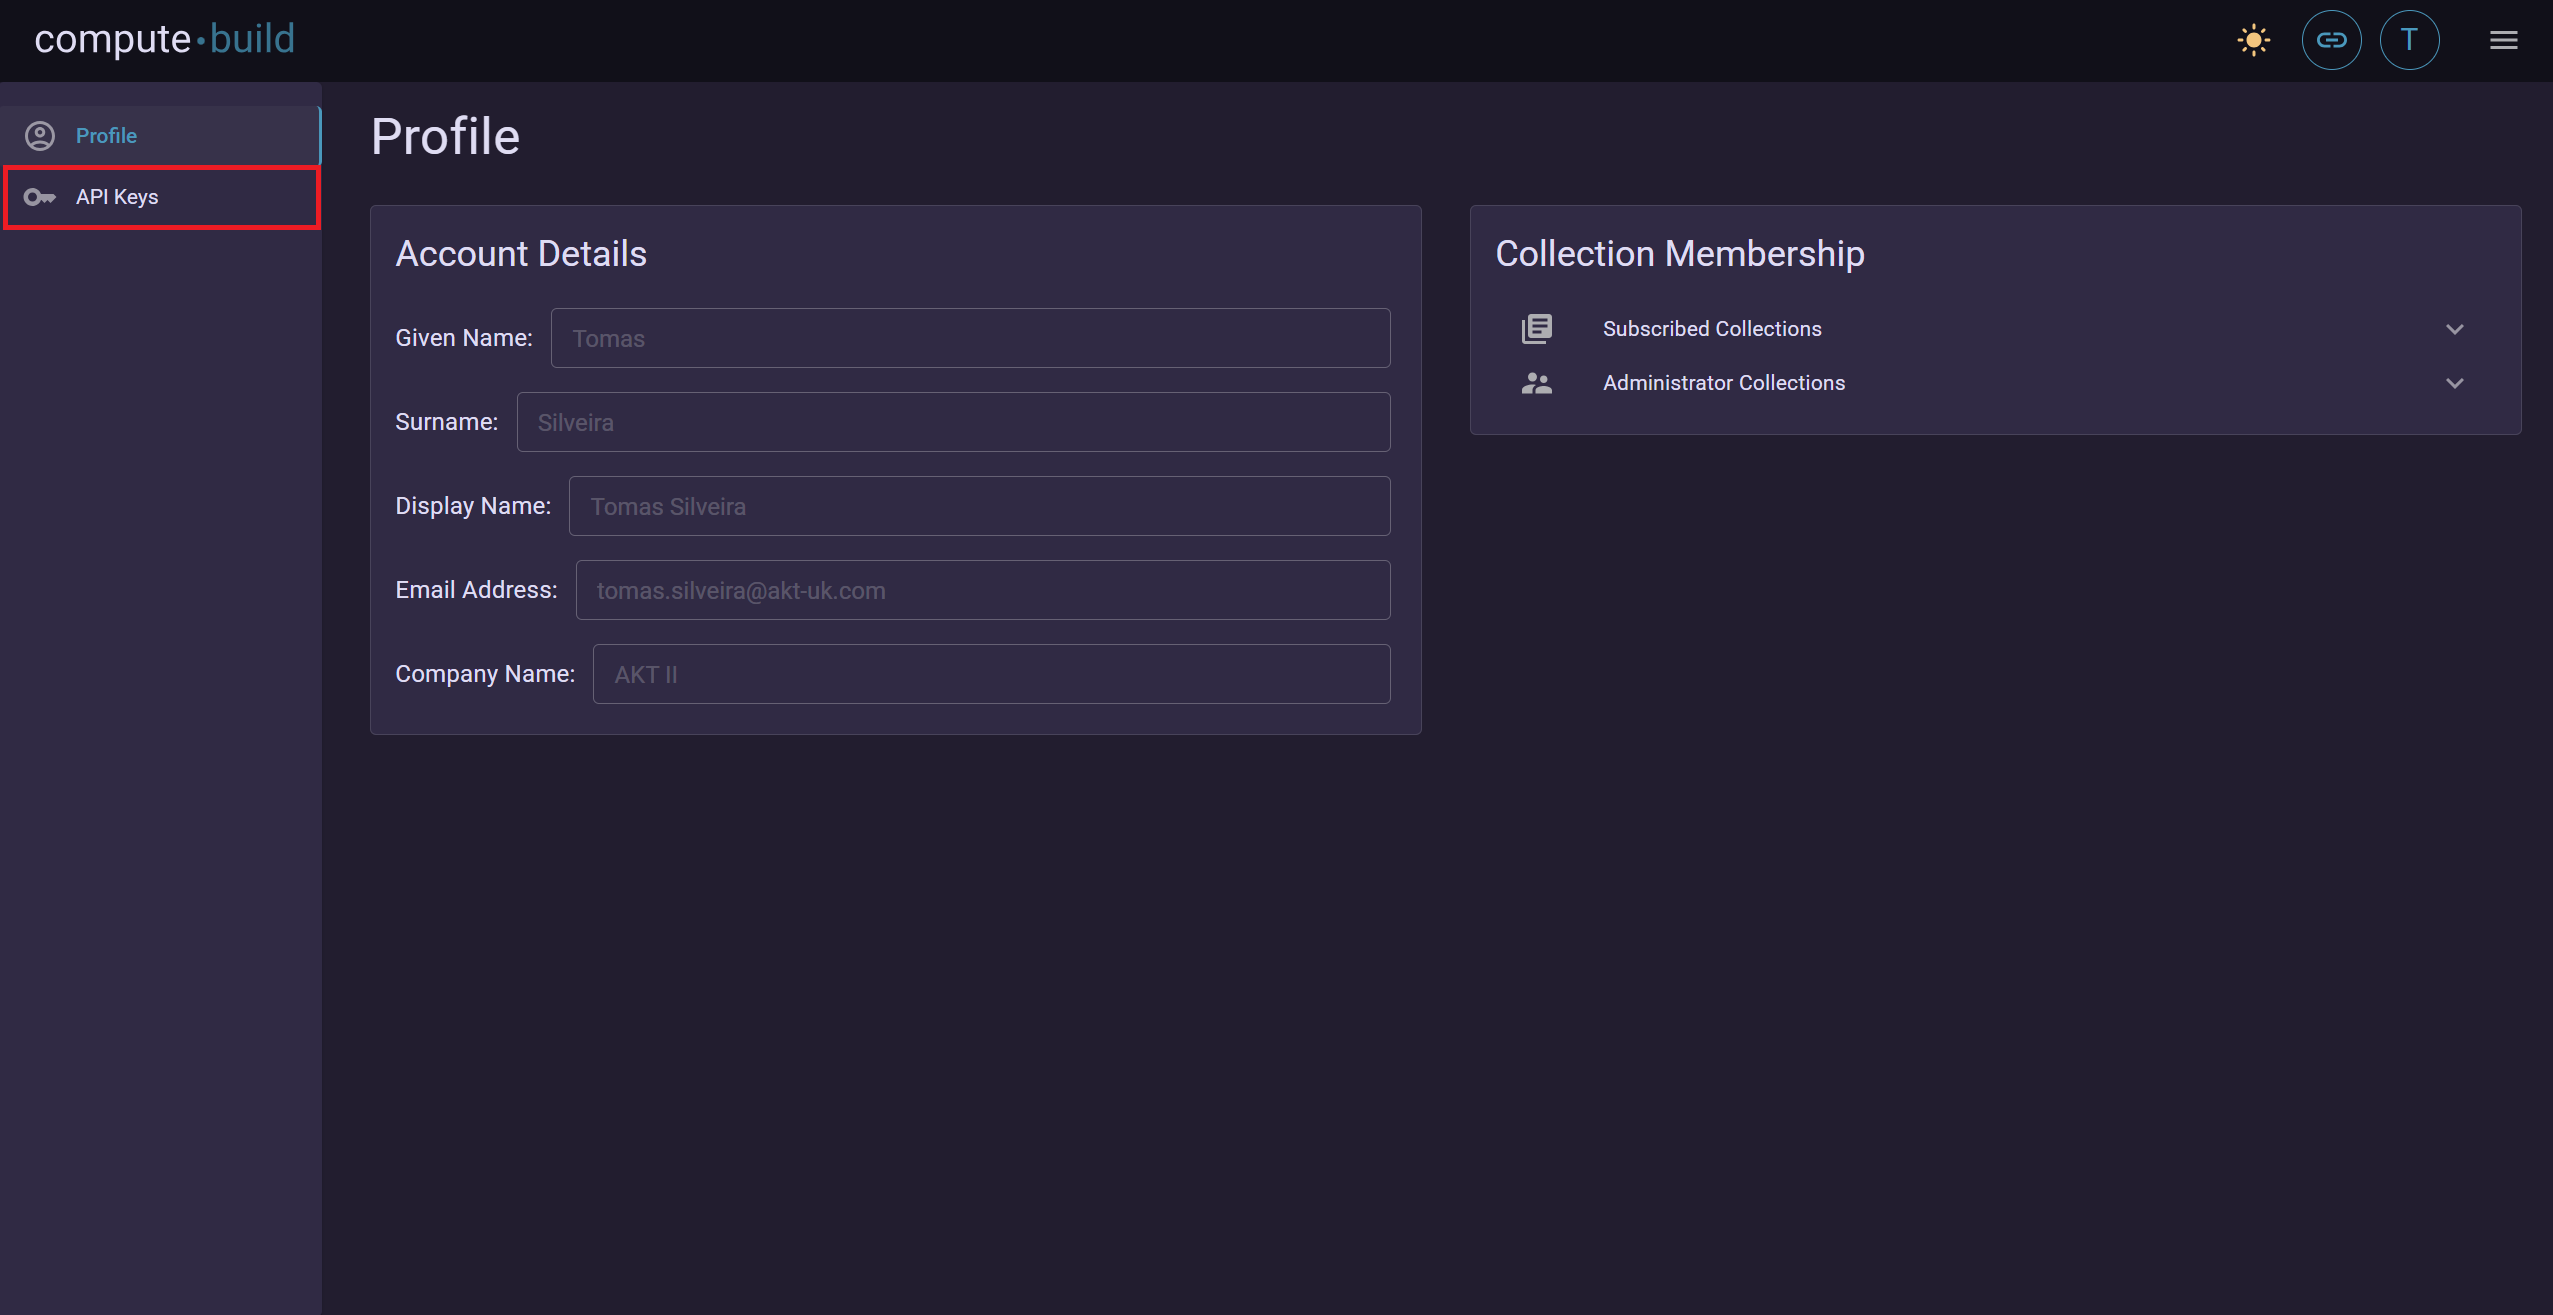Select the Profile person icon in sidebar
This screenshot has width=2553, height=1315.
(x=41, y=136)
